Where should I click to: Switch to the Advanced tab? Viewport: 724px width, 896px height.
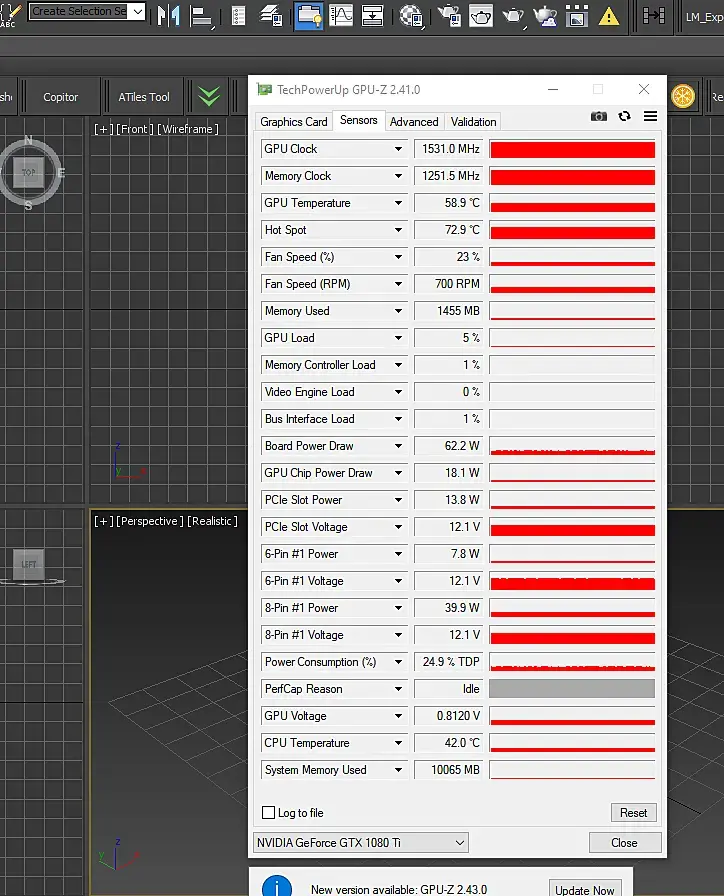(414, 122)
